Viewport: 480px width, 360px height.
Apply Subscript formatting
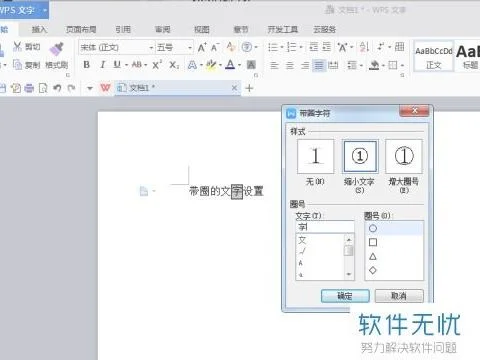click(174, 65)
